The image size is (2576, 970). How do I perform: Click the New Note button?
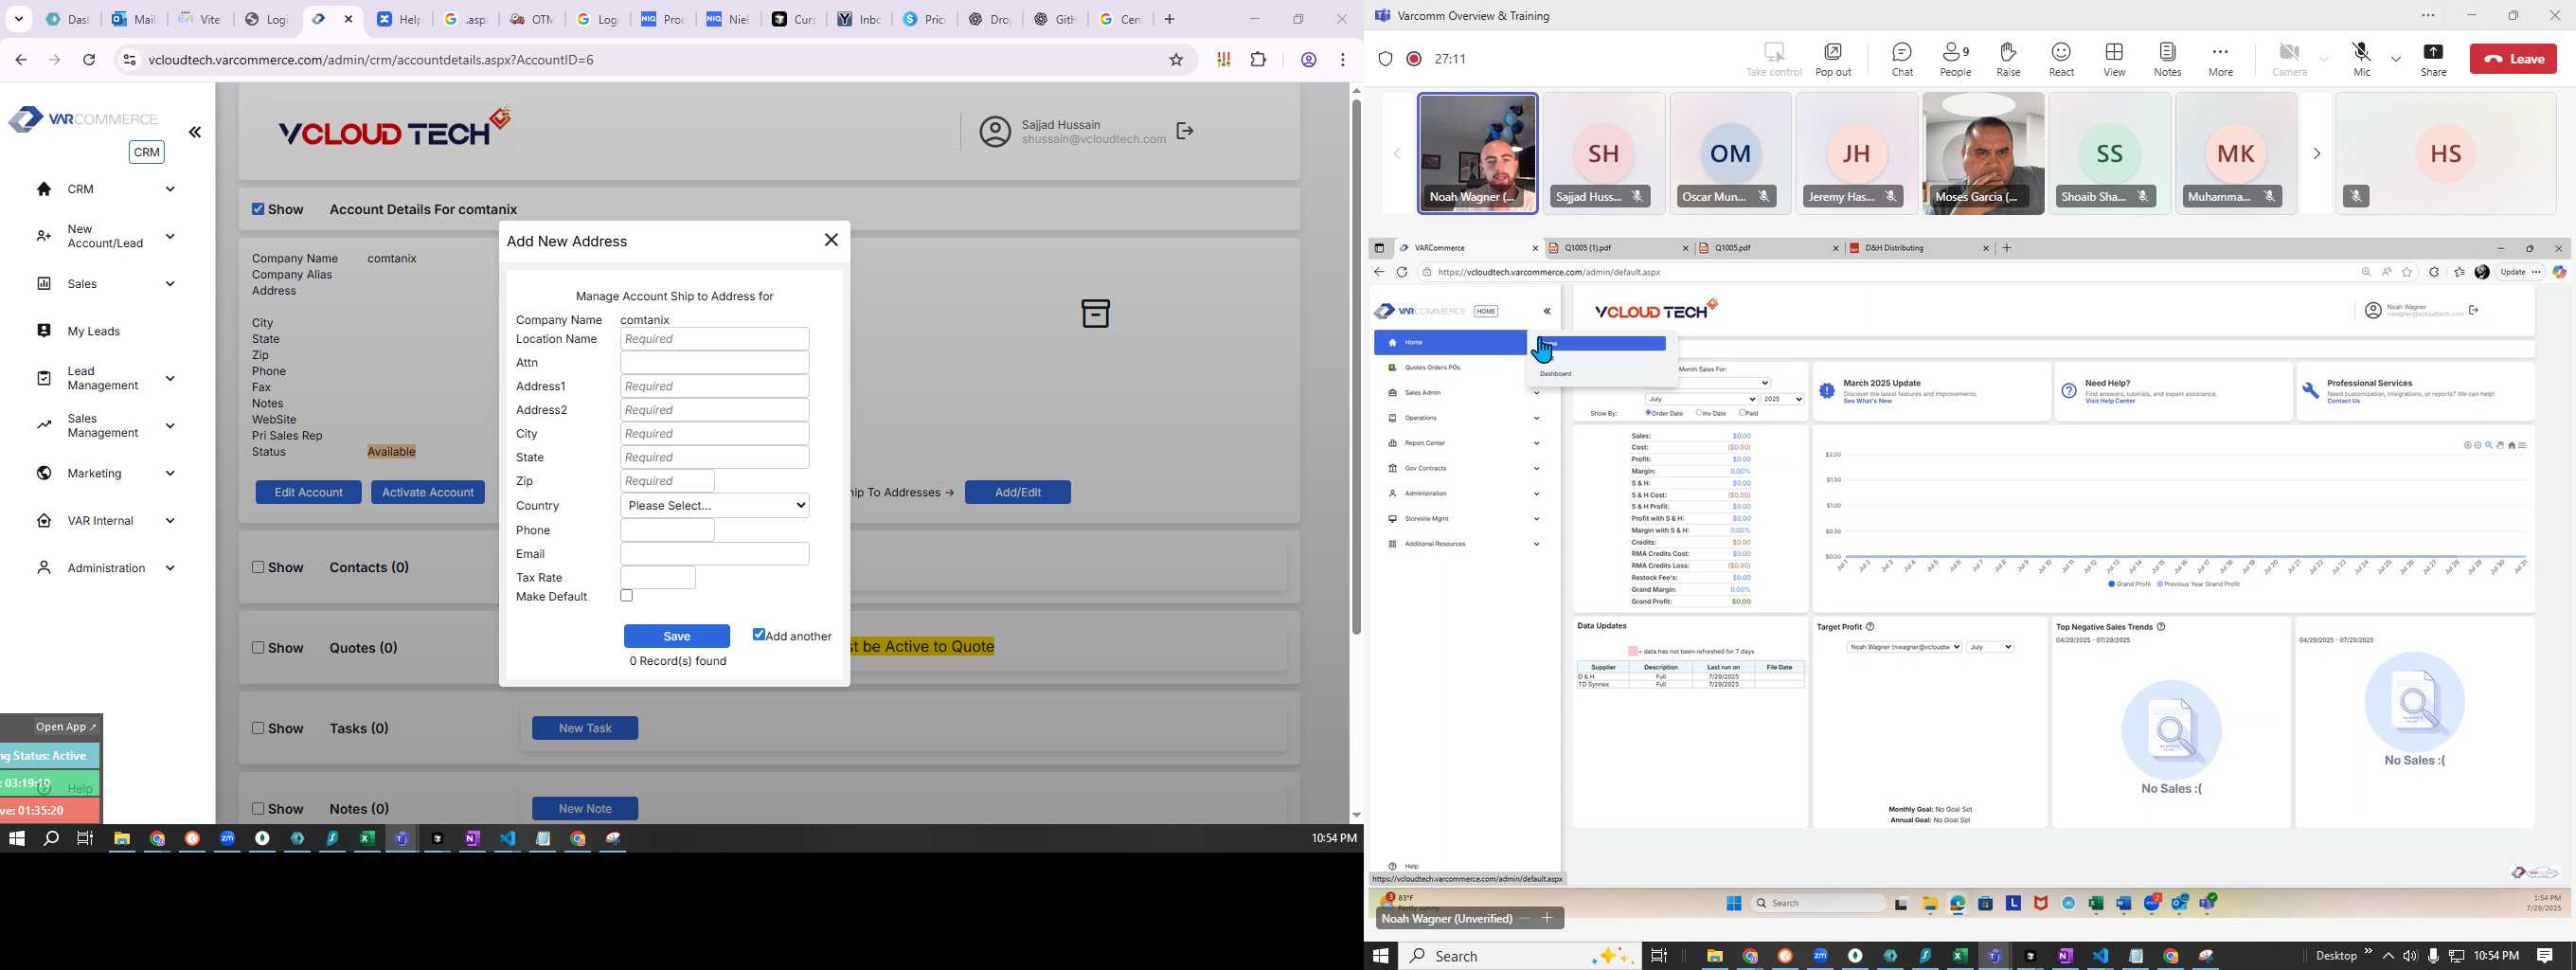click(x=585, y=808)
